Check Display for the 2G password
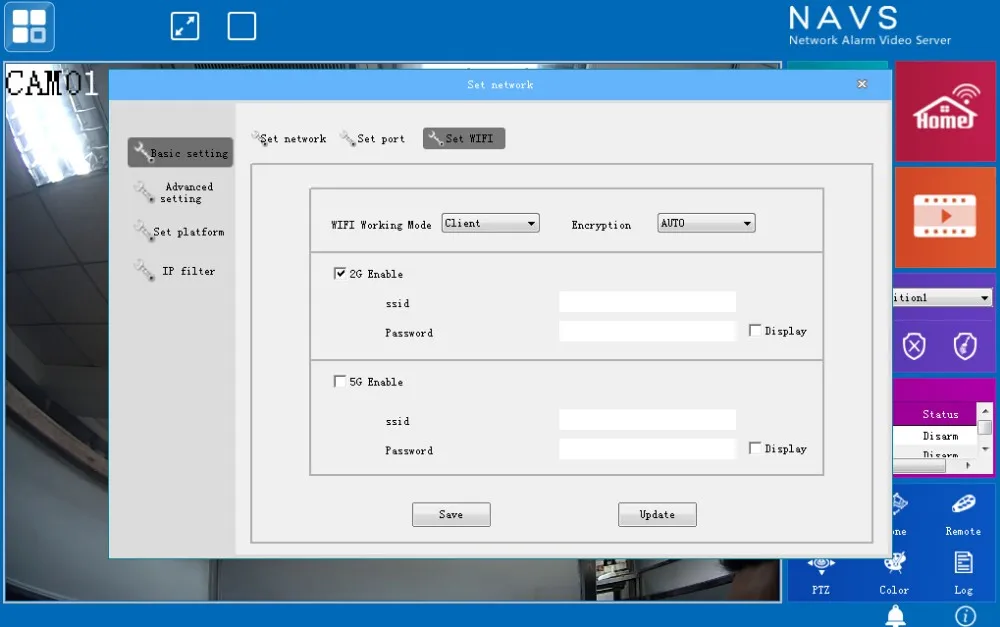Image resolution: width=1000 pixels, height=627 pixels. click(755, 330)
